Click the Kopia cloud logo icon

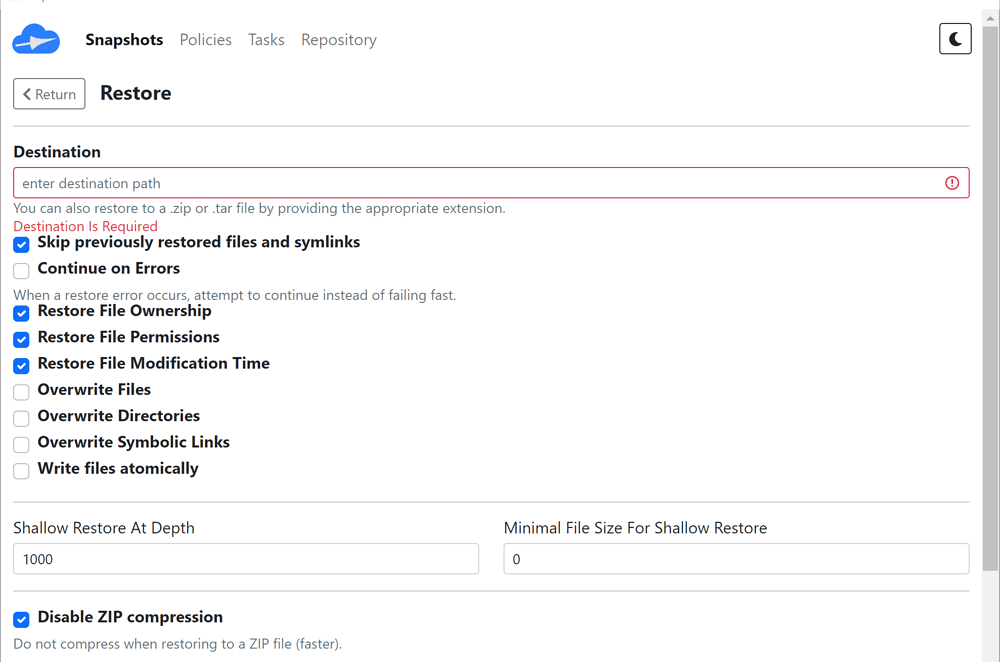click(36, 40)
